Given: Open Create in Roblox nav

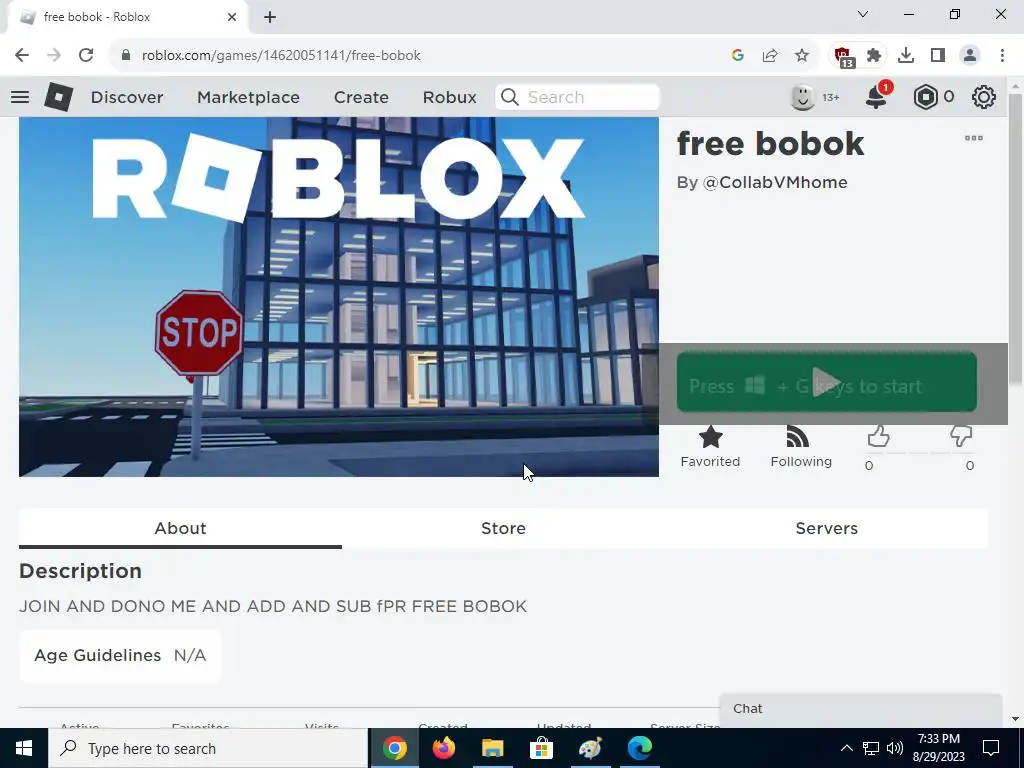Looking at the screenshot, I should pyautogui.click(x=361, y=97).
